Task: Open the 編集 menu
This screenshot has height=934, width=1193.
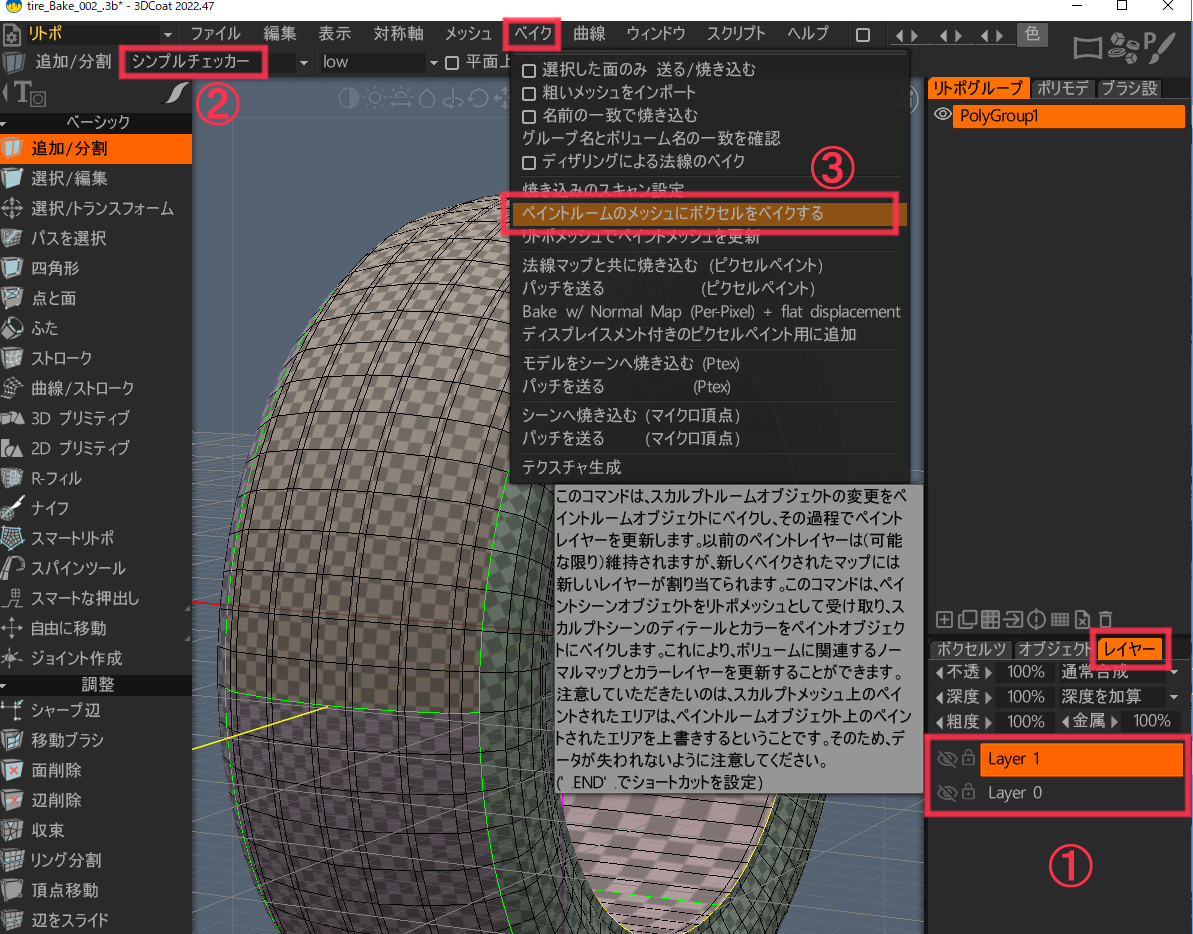Action: coord(279,33)
